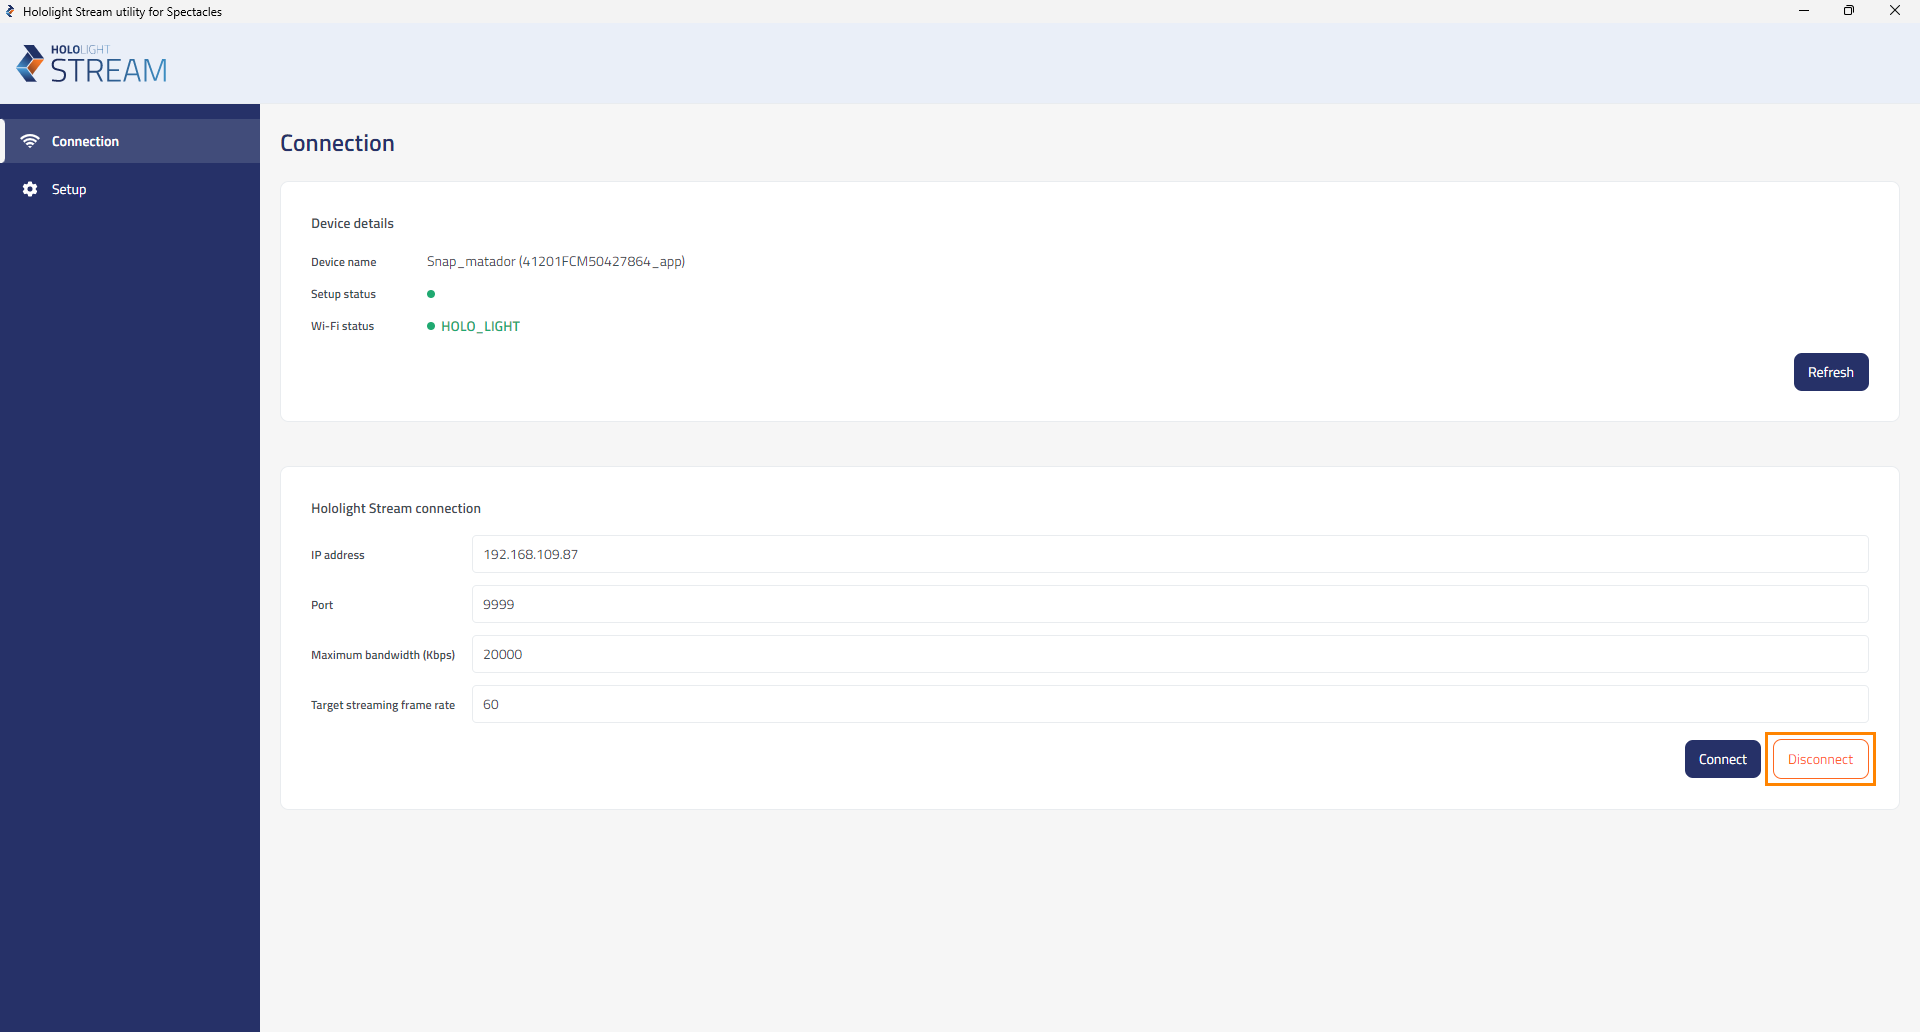Click the Port label
The width and height of the screenshot is (1920, 1032).
[322, 605]
